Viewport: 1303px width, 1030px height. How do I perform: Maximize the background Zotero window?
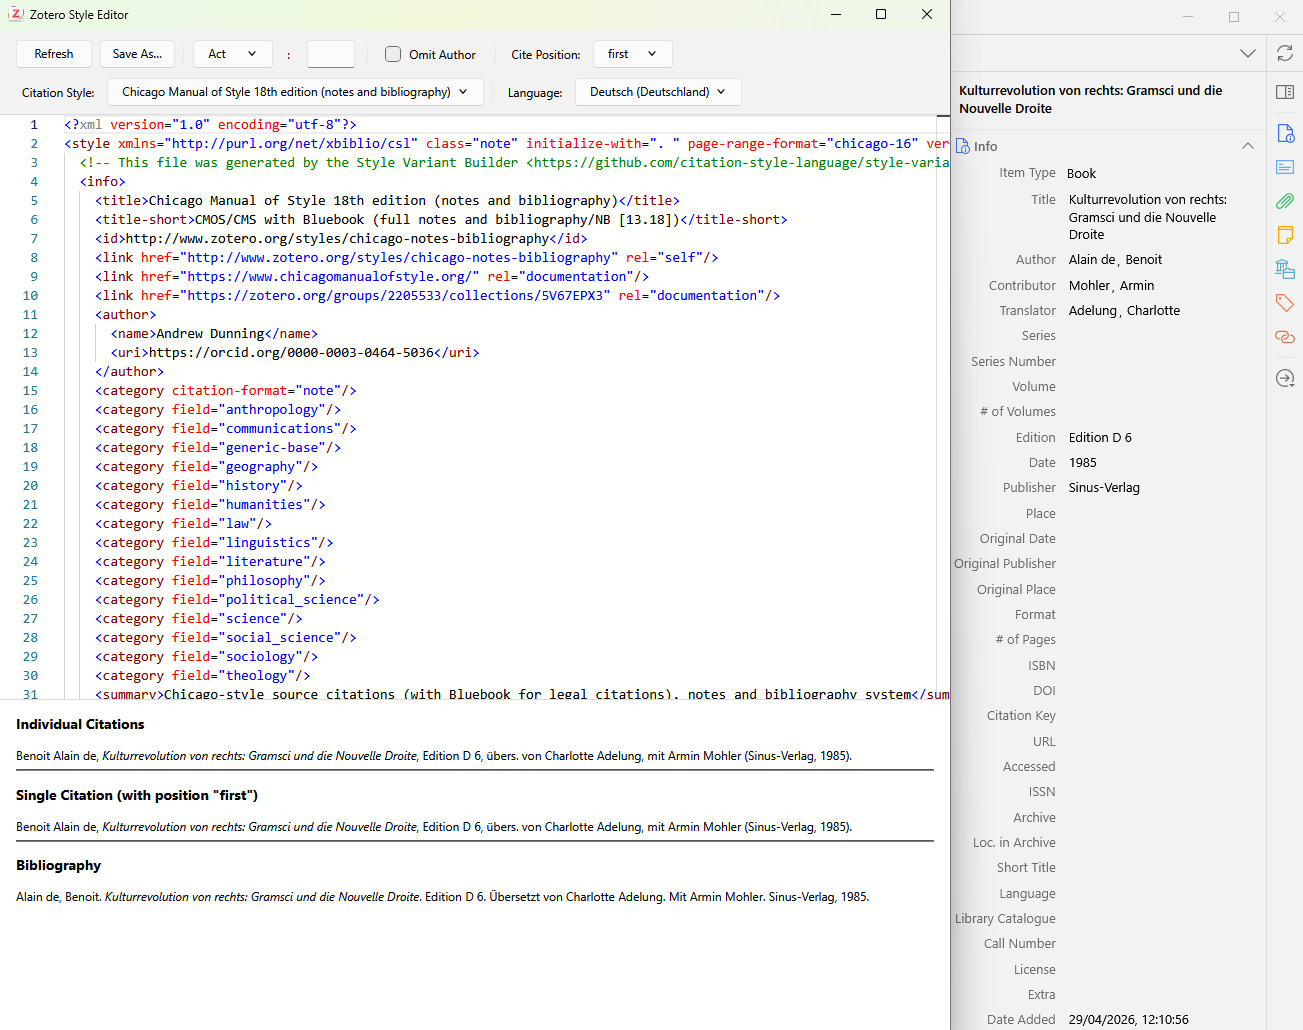[1234, 17]
